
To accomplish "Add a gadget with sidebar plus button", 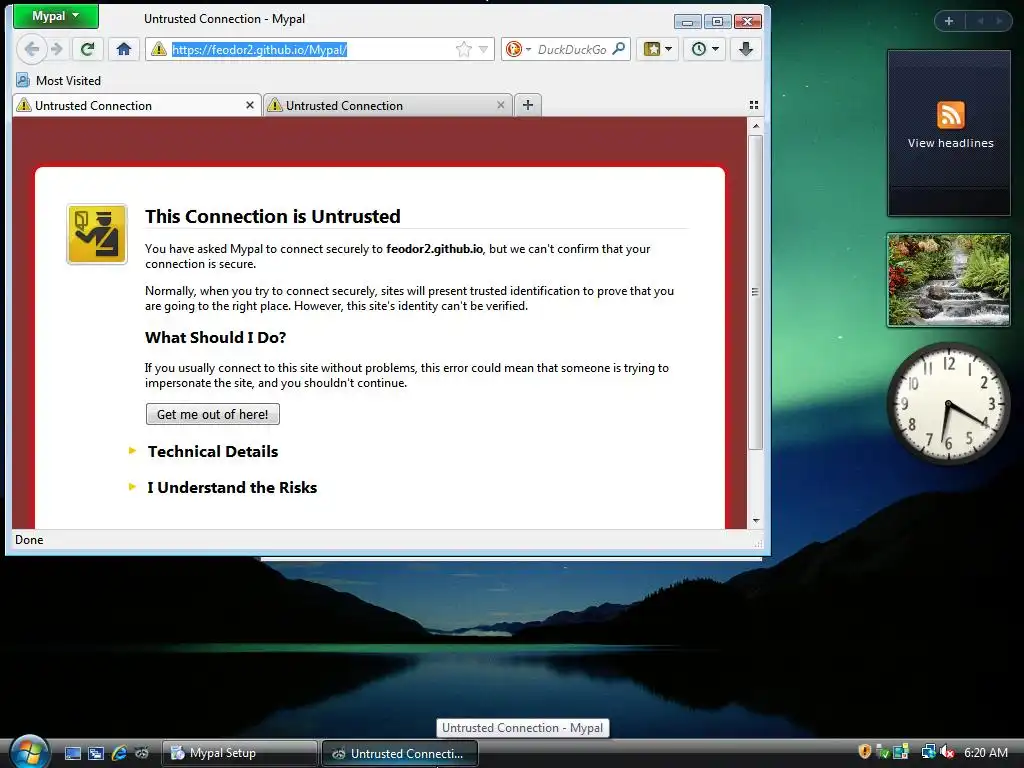I will [x=949, y=21].
